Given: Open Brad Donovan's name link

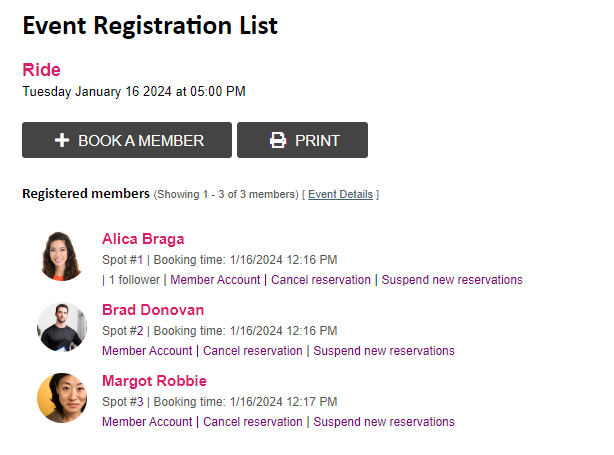Looking at the screenshot, I should tap(153, 310).
